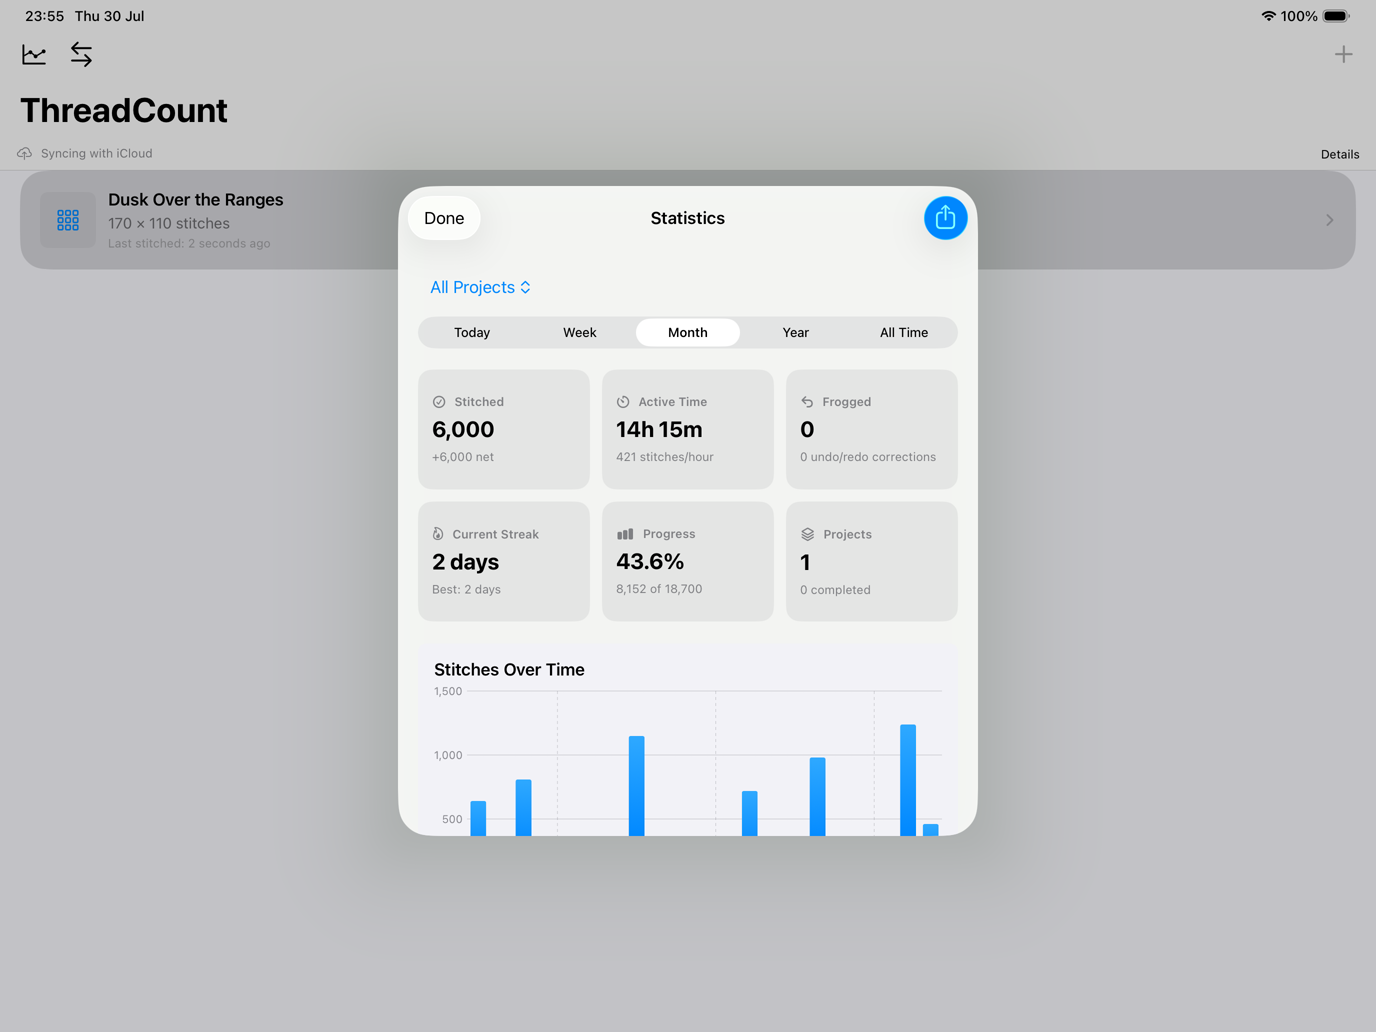1376x1032 pixels.
Task: Share statistics with the blue share button
Action: pyautogui.click(x=945, y=218)
